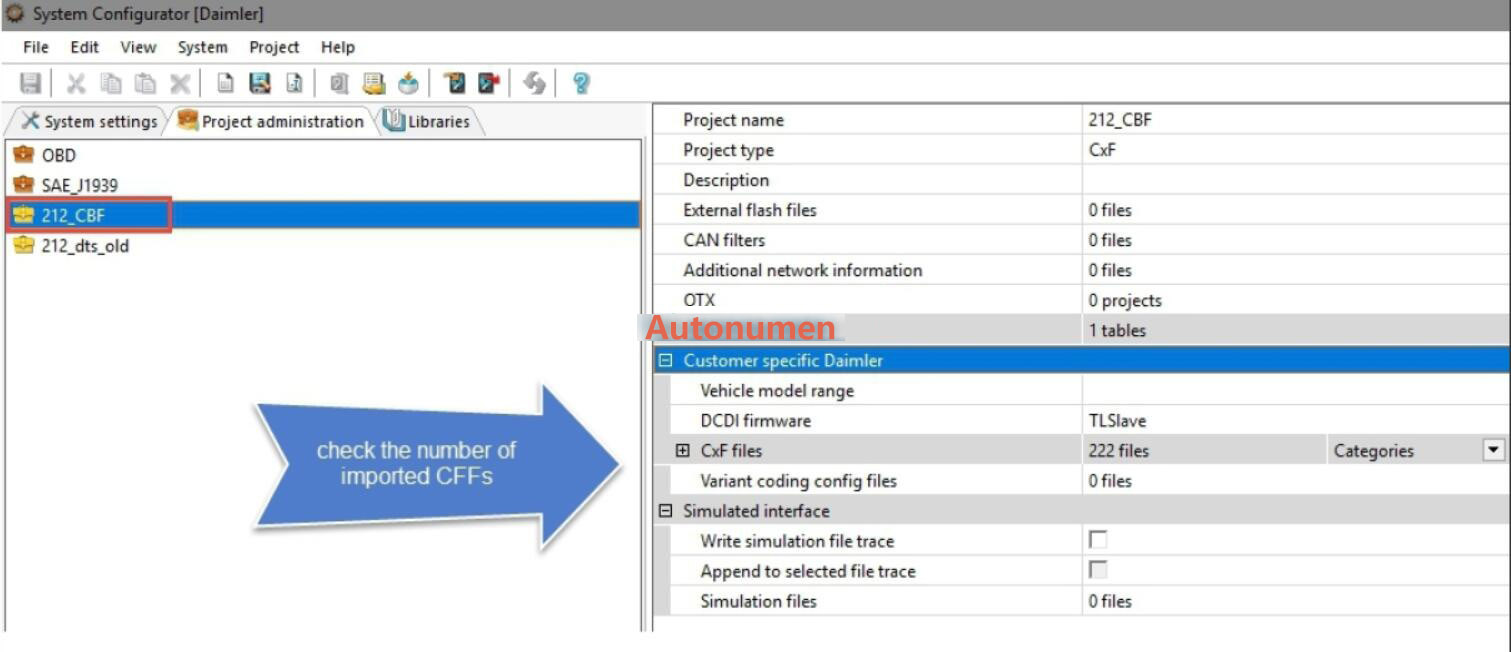Click the Project type value CxF
This screenshot has height=652, width=1511.
point(1101,150)
